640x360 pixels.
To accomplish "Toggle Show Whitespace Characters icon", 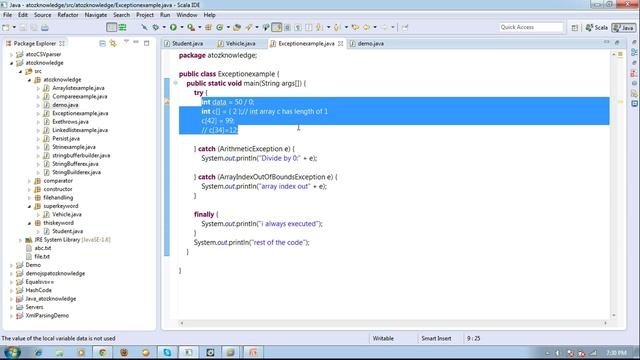I will pos(298,27).
